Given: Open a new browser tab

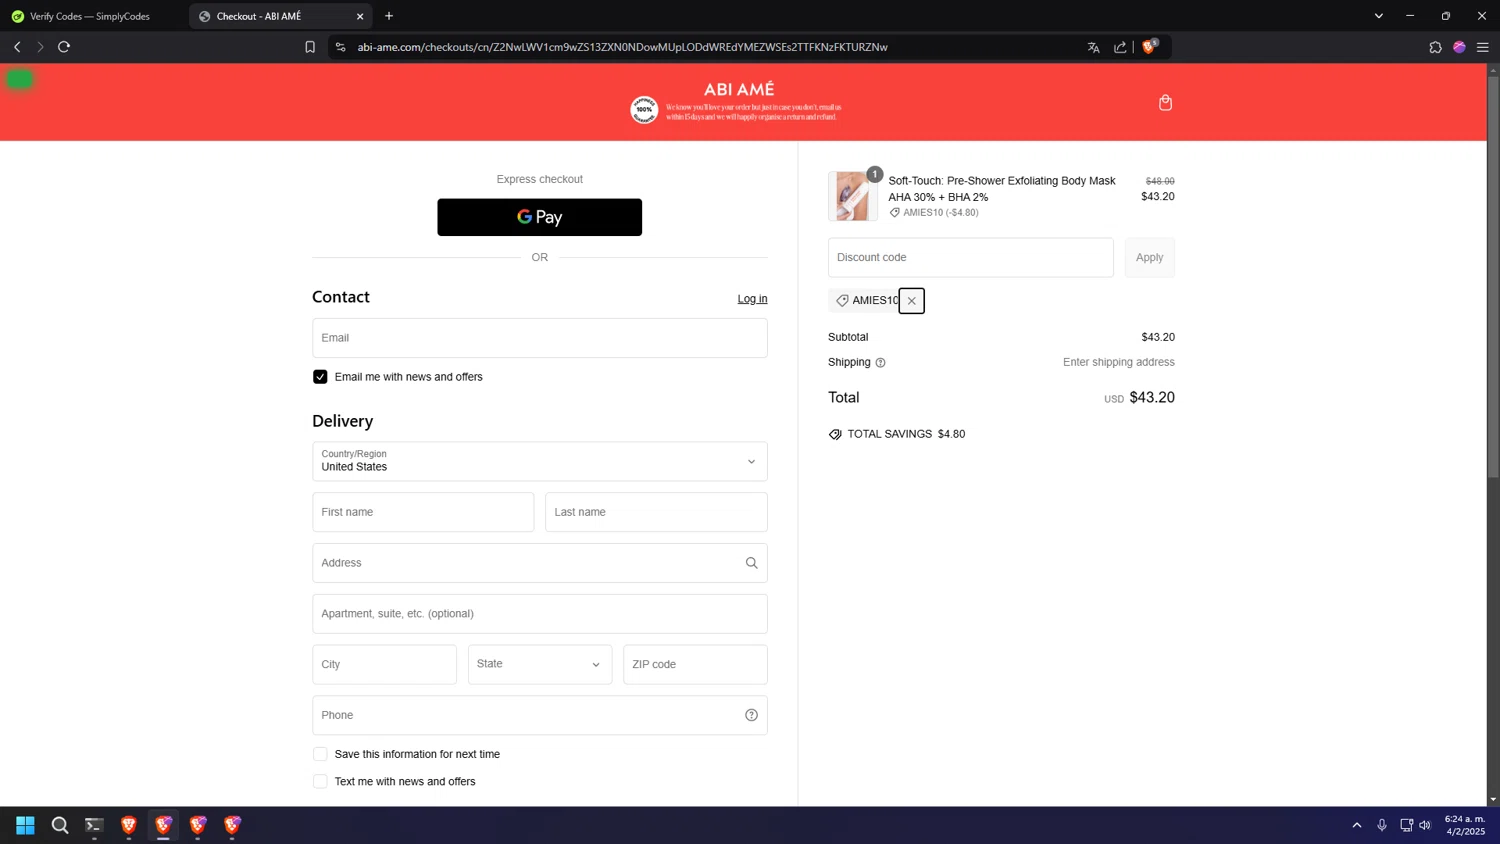Looking at the screenshot, I should [389, 16].
